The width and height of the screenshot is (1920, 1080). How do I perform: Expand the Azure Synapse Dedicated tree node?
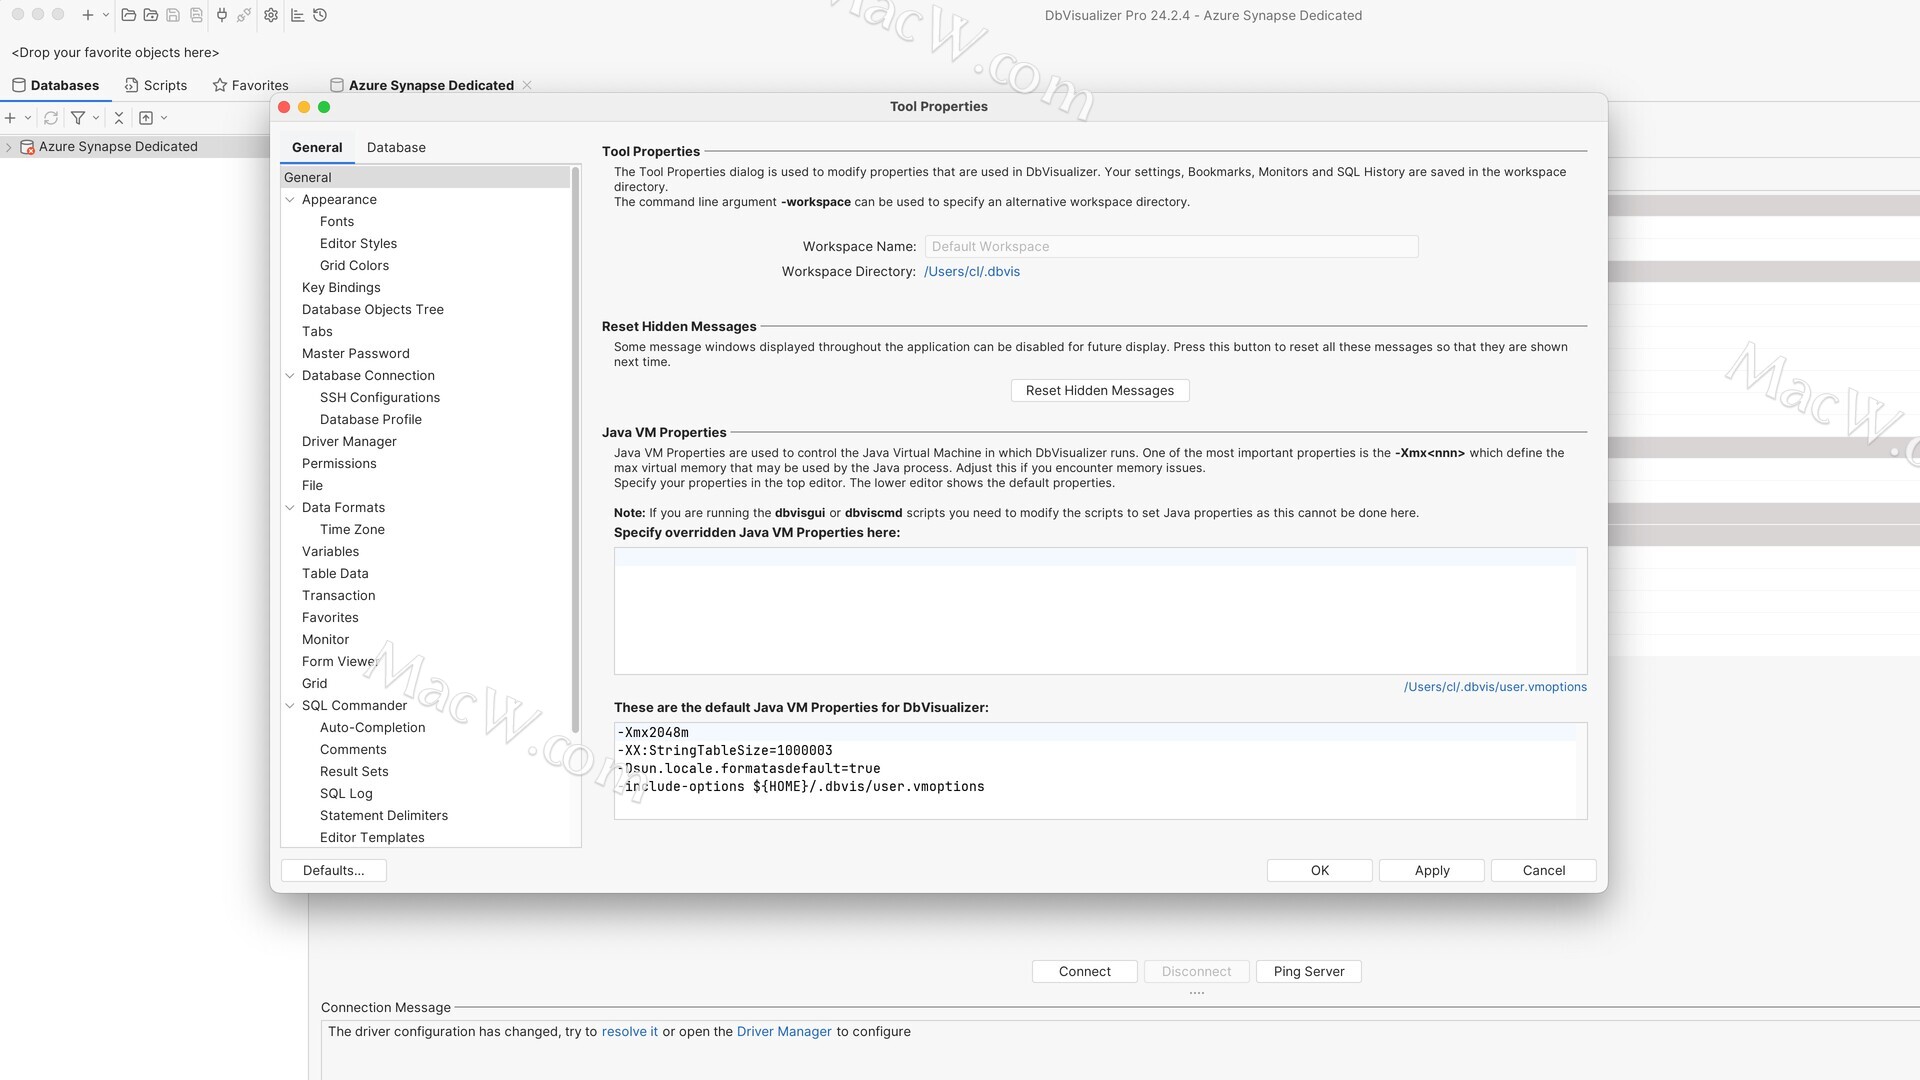tap(9, 147)
